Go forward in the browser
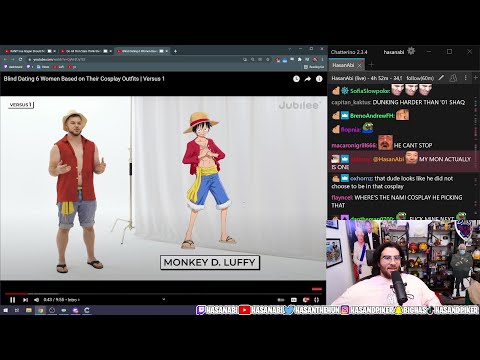This screenshot has height=360, width=480. [x=13, y=59]
